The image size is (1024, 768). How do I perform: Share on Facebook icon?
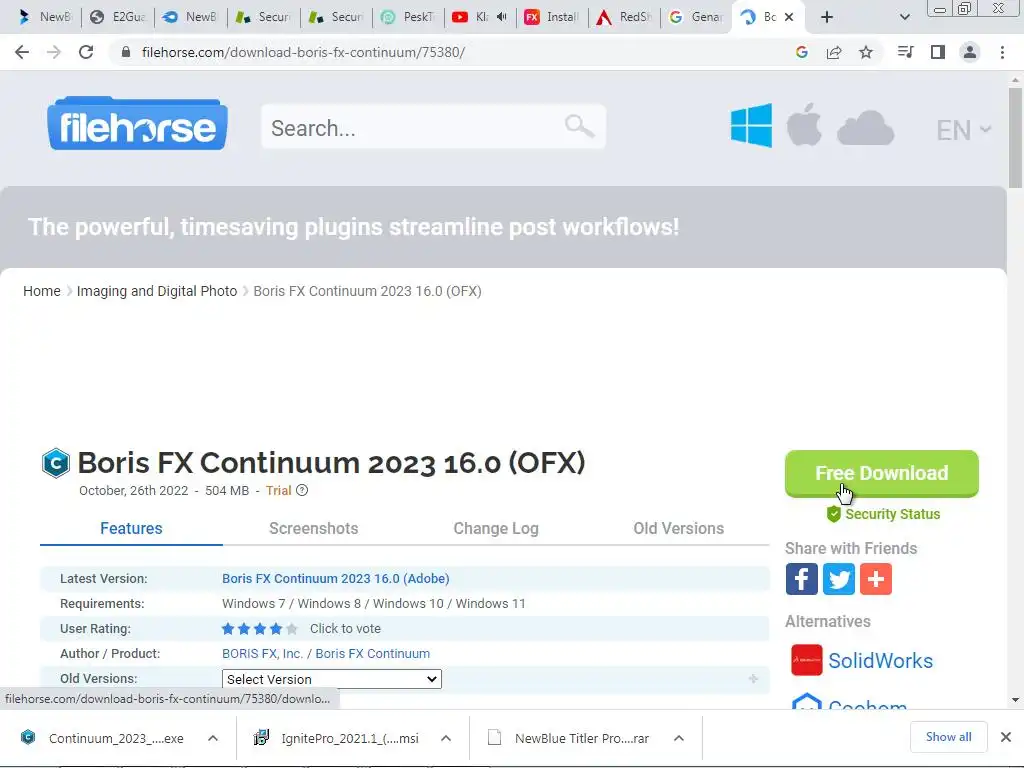801,579
